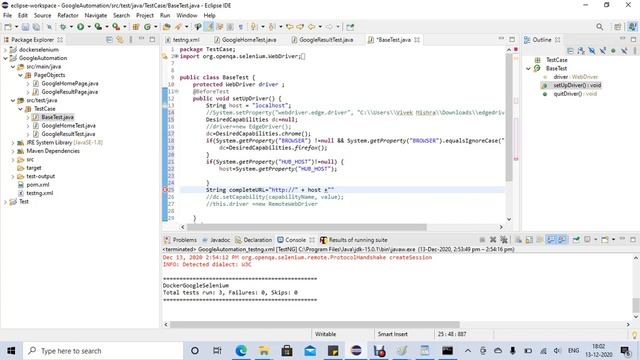Image resolution: width=640 pixels, height=360 pixels.
Task: Toggle Show Console on standard error change
Action: pos(562,240)
